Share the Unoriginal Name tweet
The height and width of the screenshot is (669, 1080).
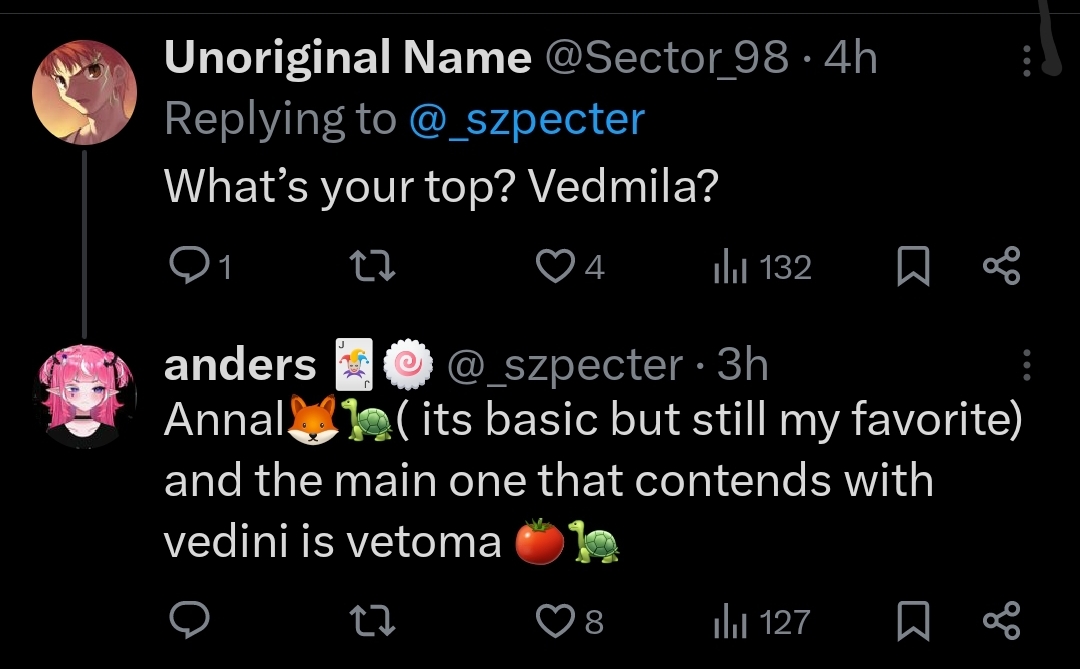[x=1001, y=266]
